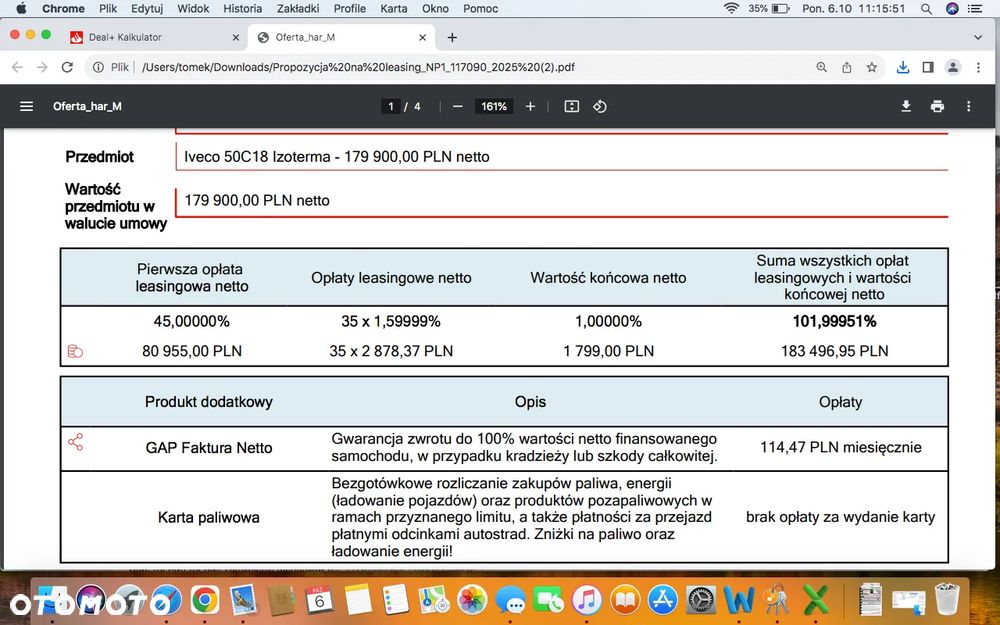Open Music from the Dock
This screenshot has height=625, width=1000.
pos(587,599)
